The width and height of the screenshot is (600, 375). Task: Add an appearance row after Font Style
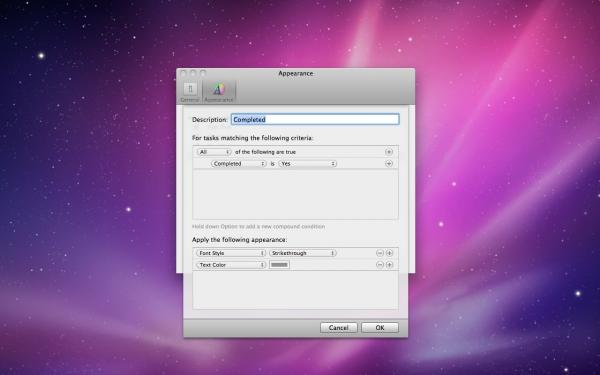coord(389,253)
